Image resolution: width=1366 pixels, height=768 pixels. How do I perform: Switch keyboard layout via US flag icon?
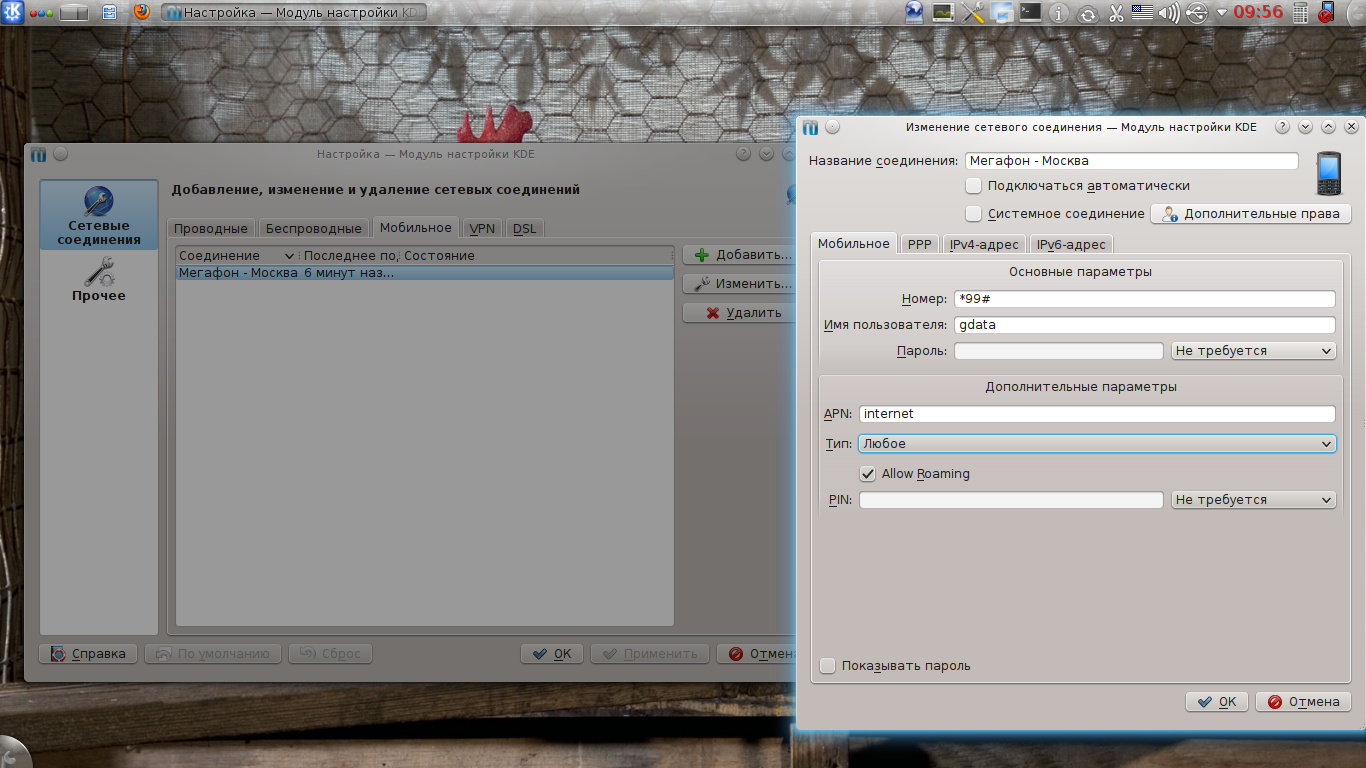click(x=1142, y=13)
